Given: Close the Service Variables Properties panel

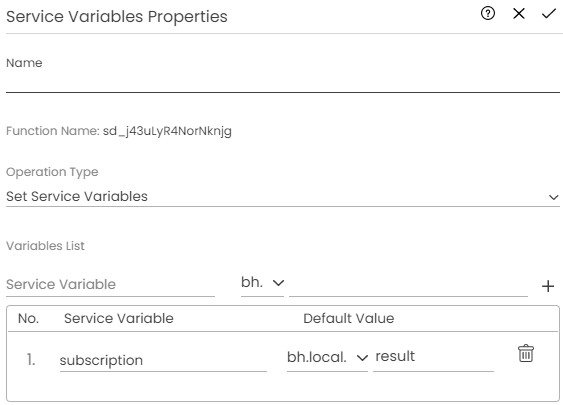Looking at the screenshot, I should [x=518, y=14].
